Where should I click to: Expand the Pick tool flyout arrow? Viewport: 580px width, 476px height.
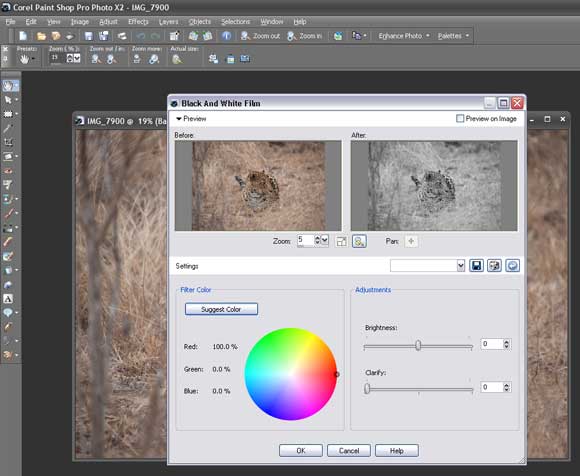[x=17, y=100]
